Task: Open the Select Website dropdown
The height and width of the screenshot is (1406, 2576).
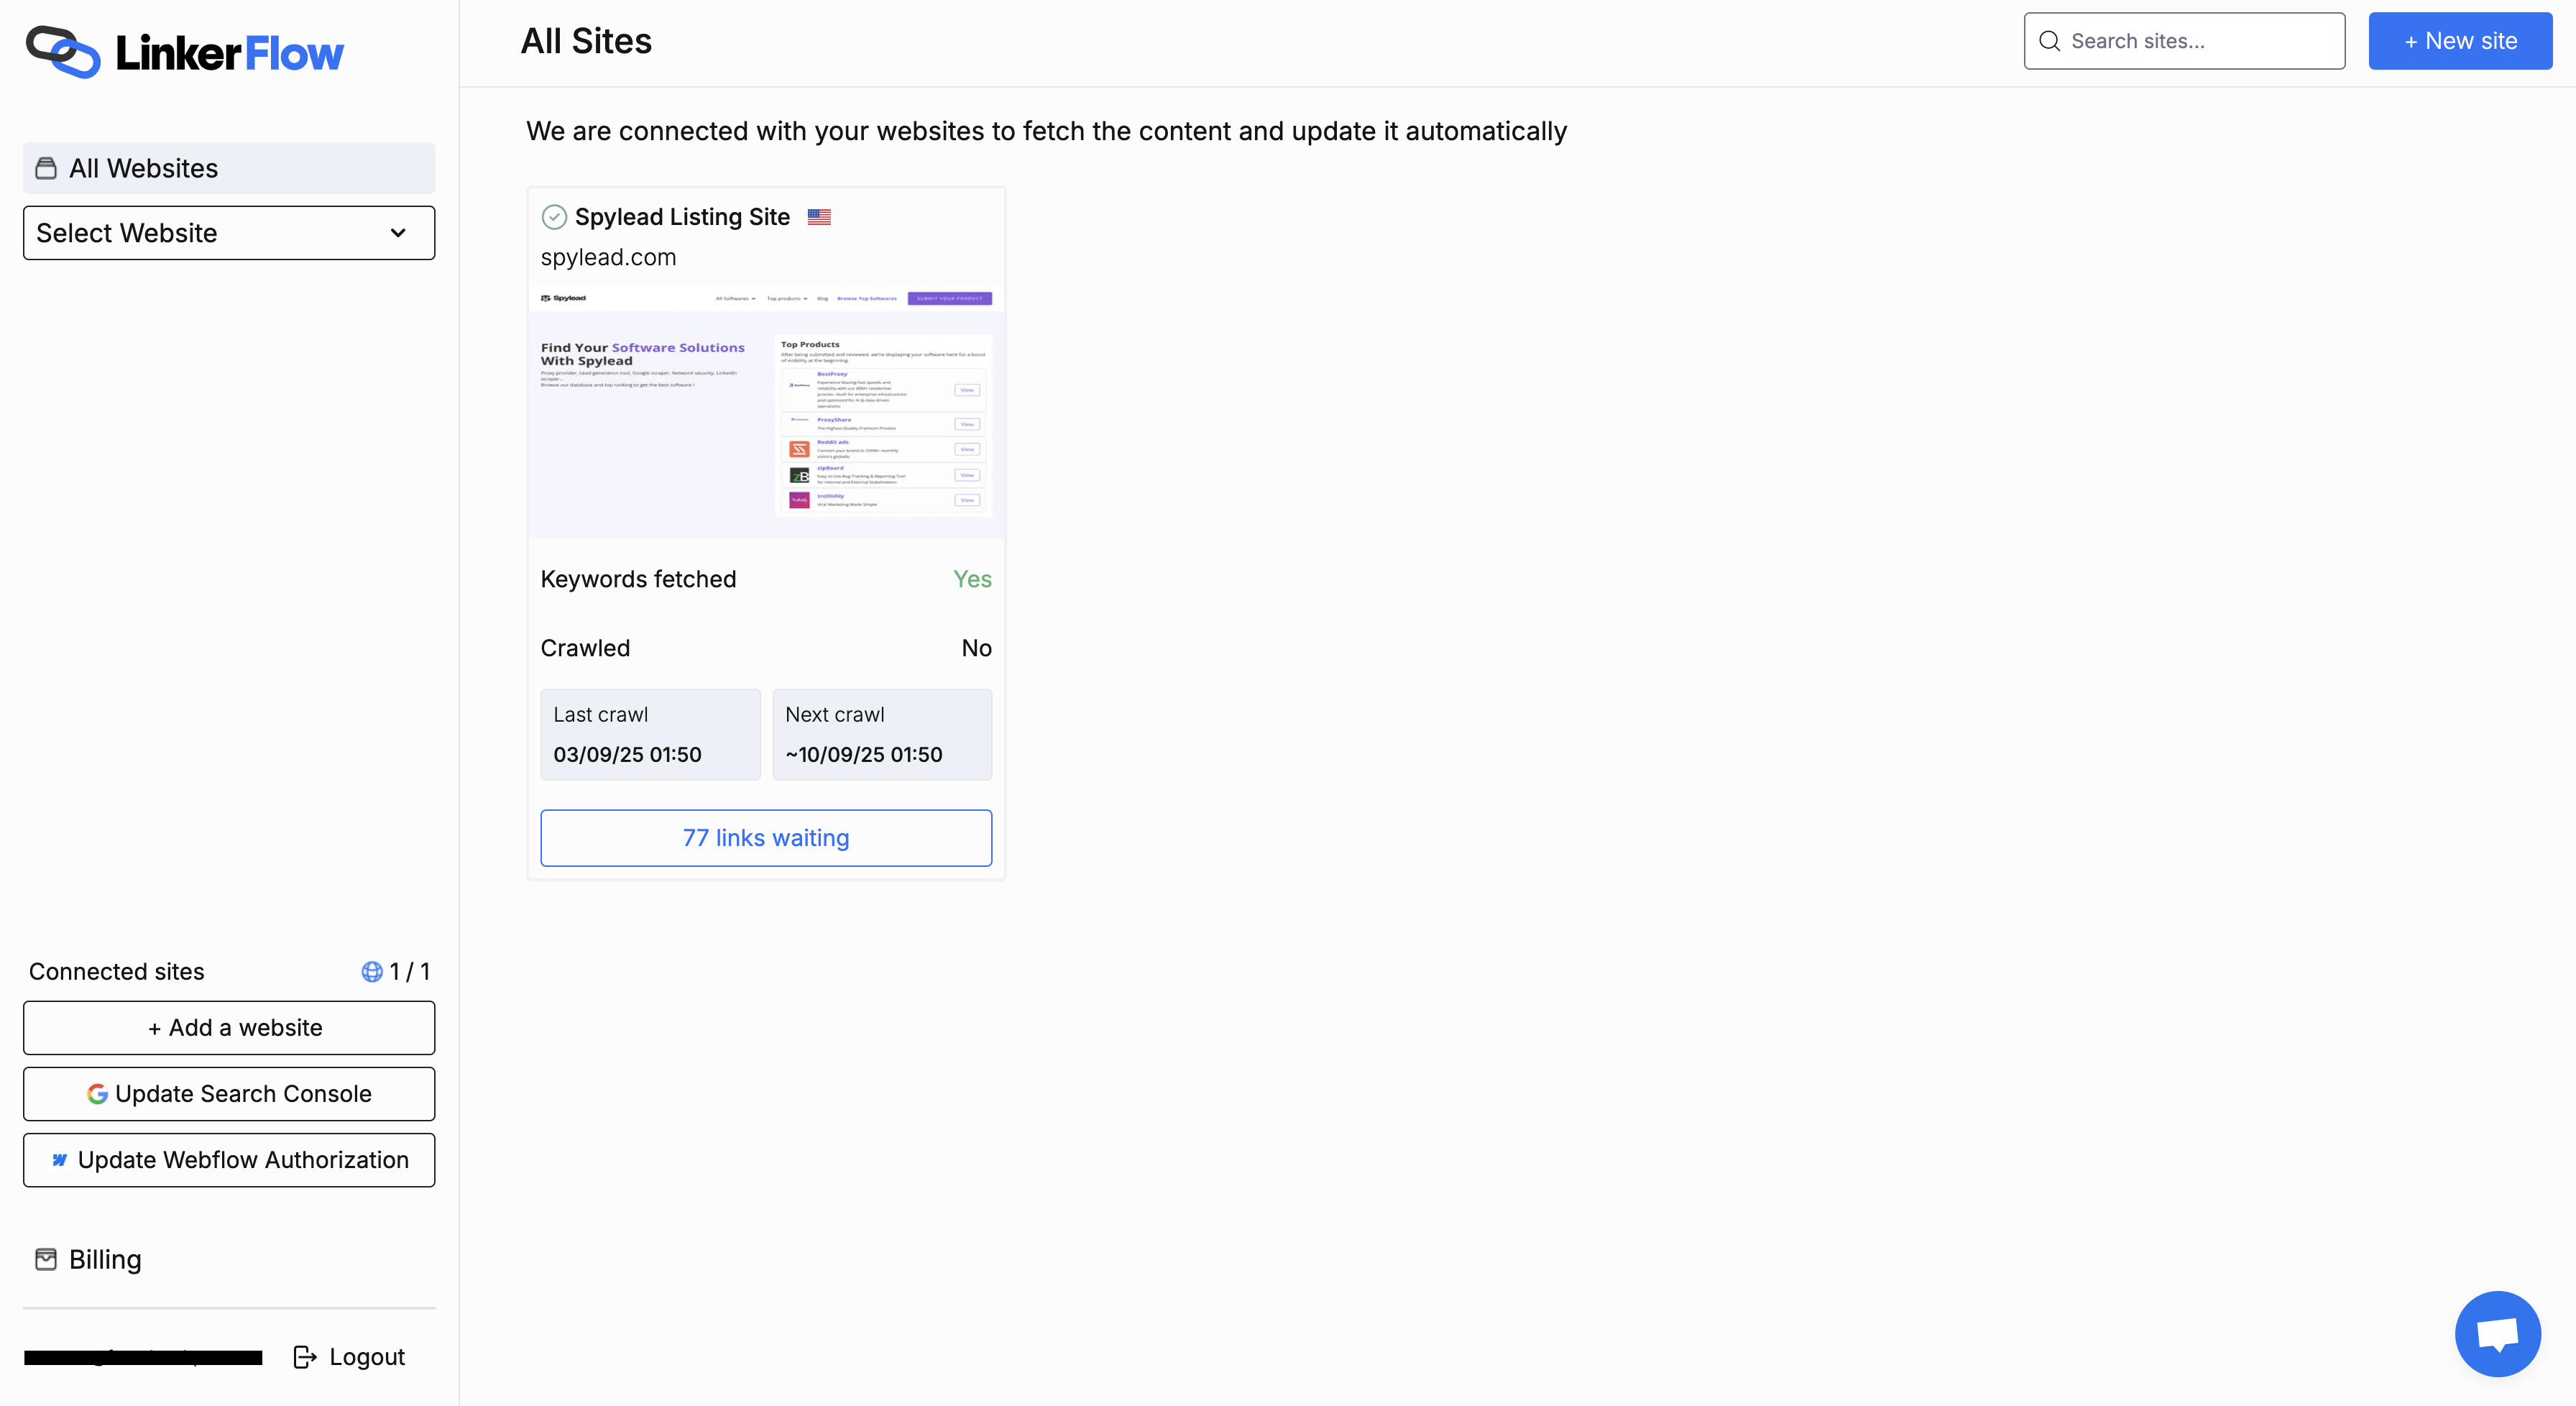Action: point(228,233)
